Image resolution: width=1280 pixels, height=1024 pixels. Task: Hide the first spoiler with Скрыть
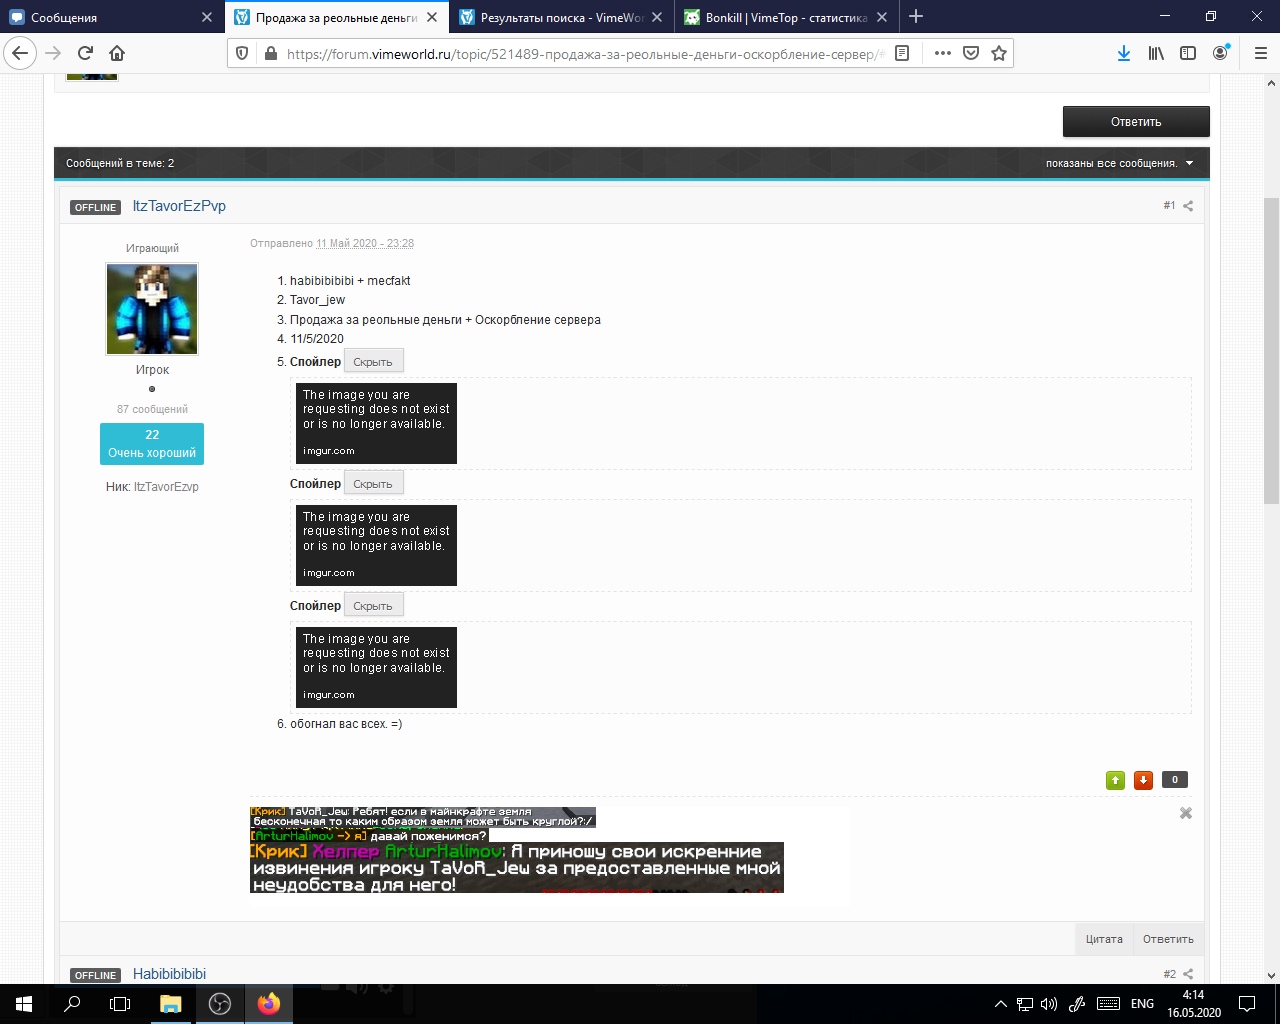point(373,362)
